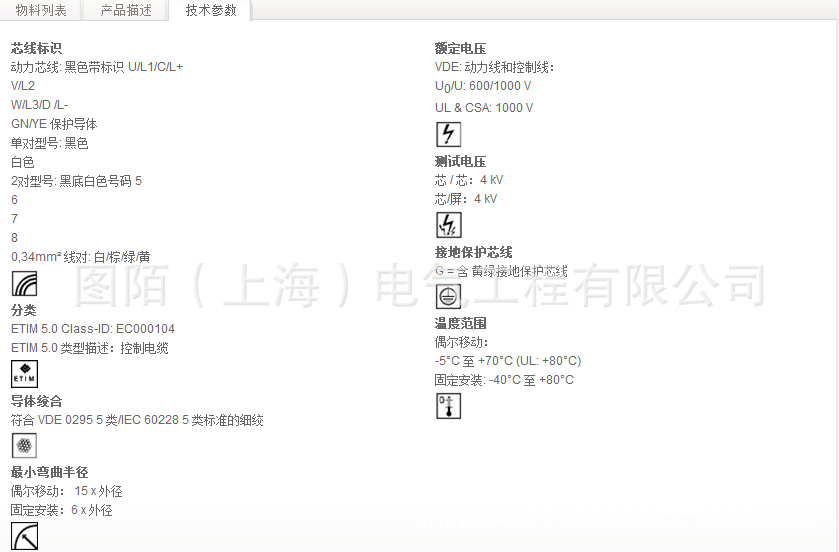Click the line 固定安装: 6 x 外径

point(62,510)
